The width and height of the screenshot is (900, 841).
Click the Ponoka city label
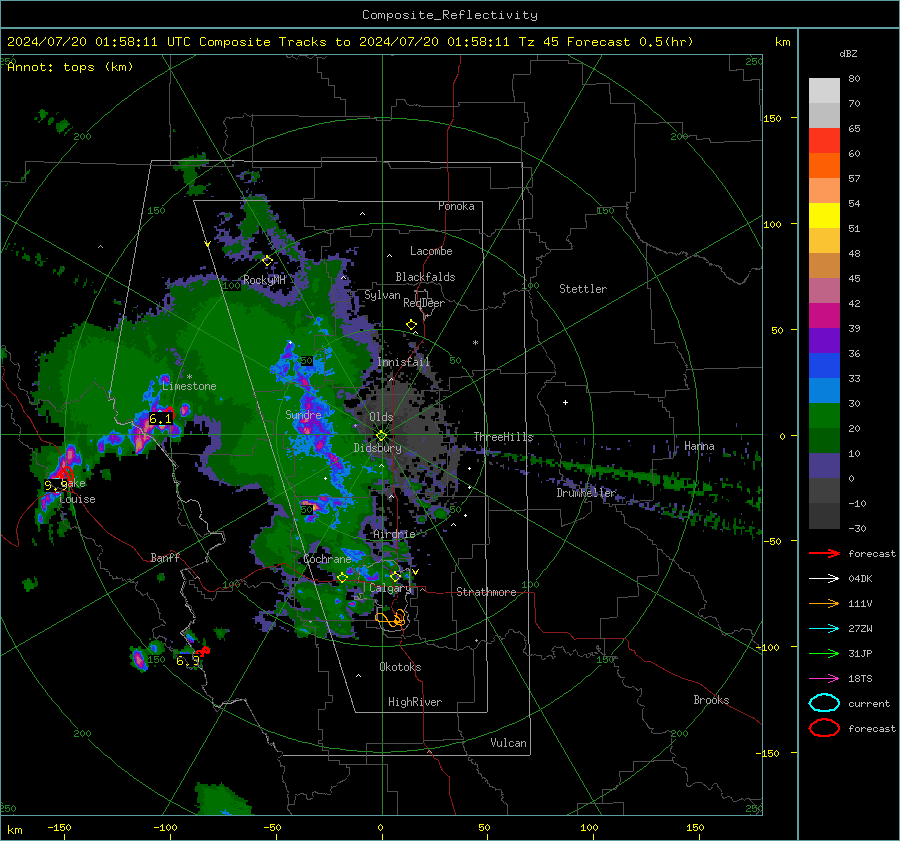(x=456, y=206)
